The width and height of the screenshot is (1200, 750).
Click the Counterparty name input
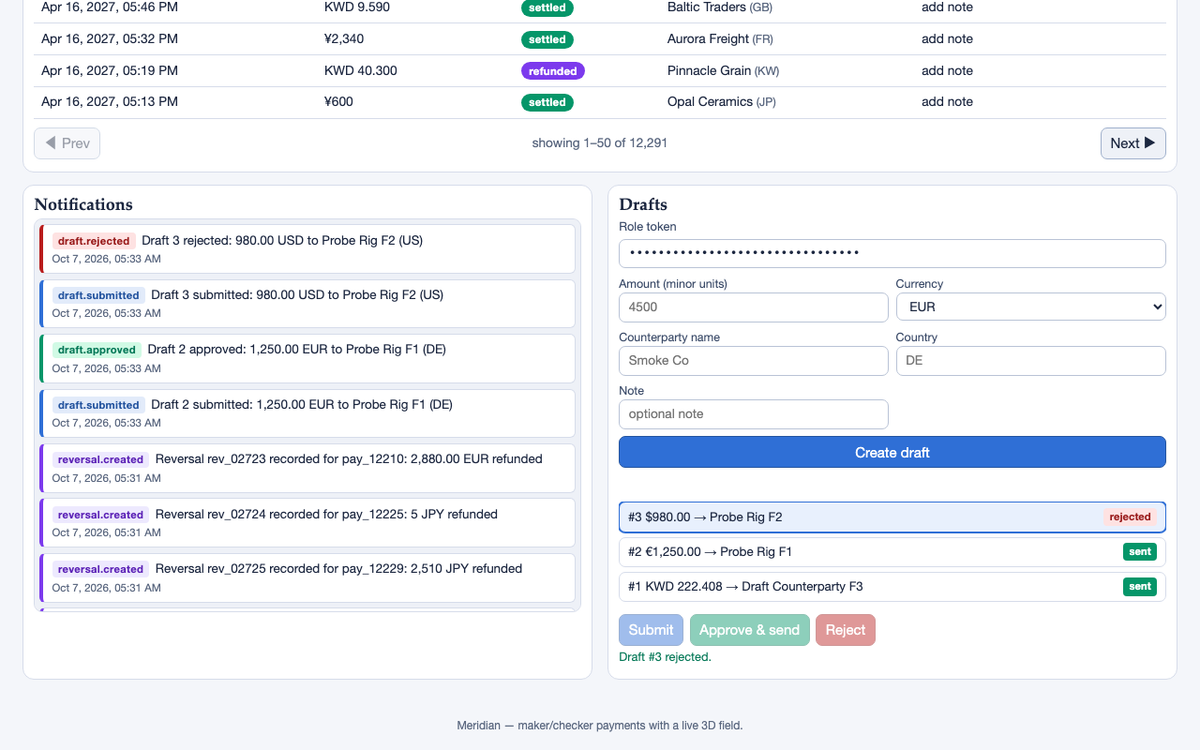pyautogui.click(x=753, y=360)
